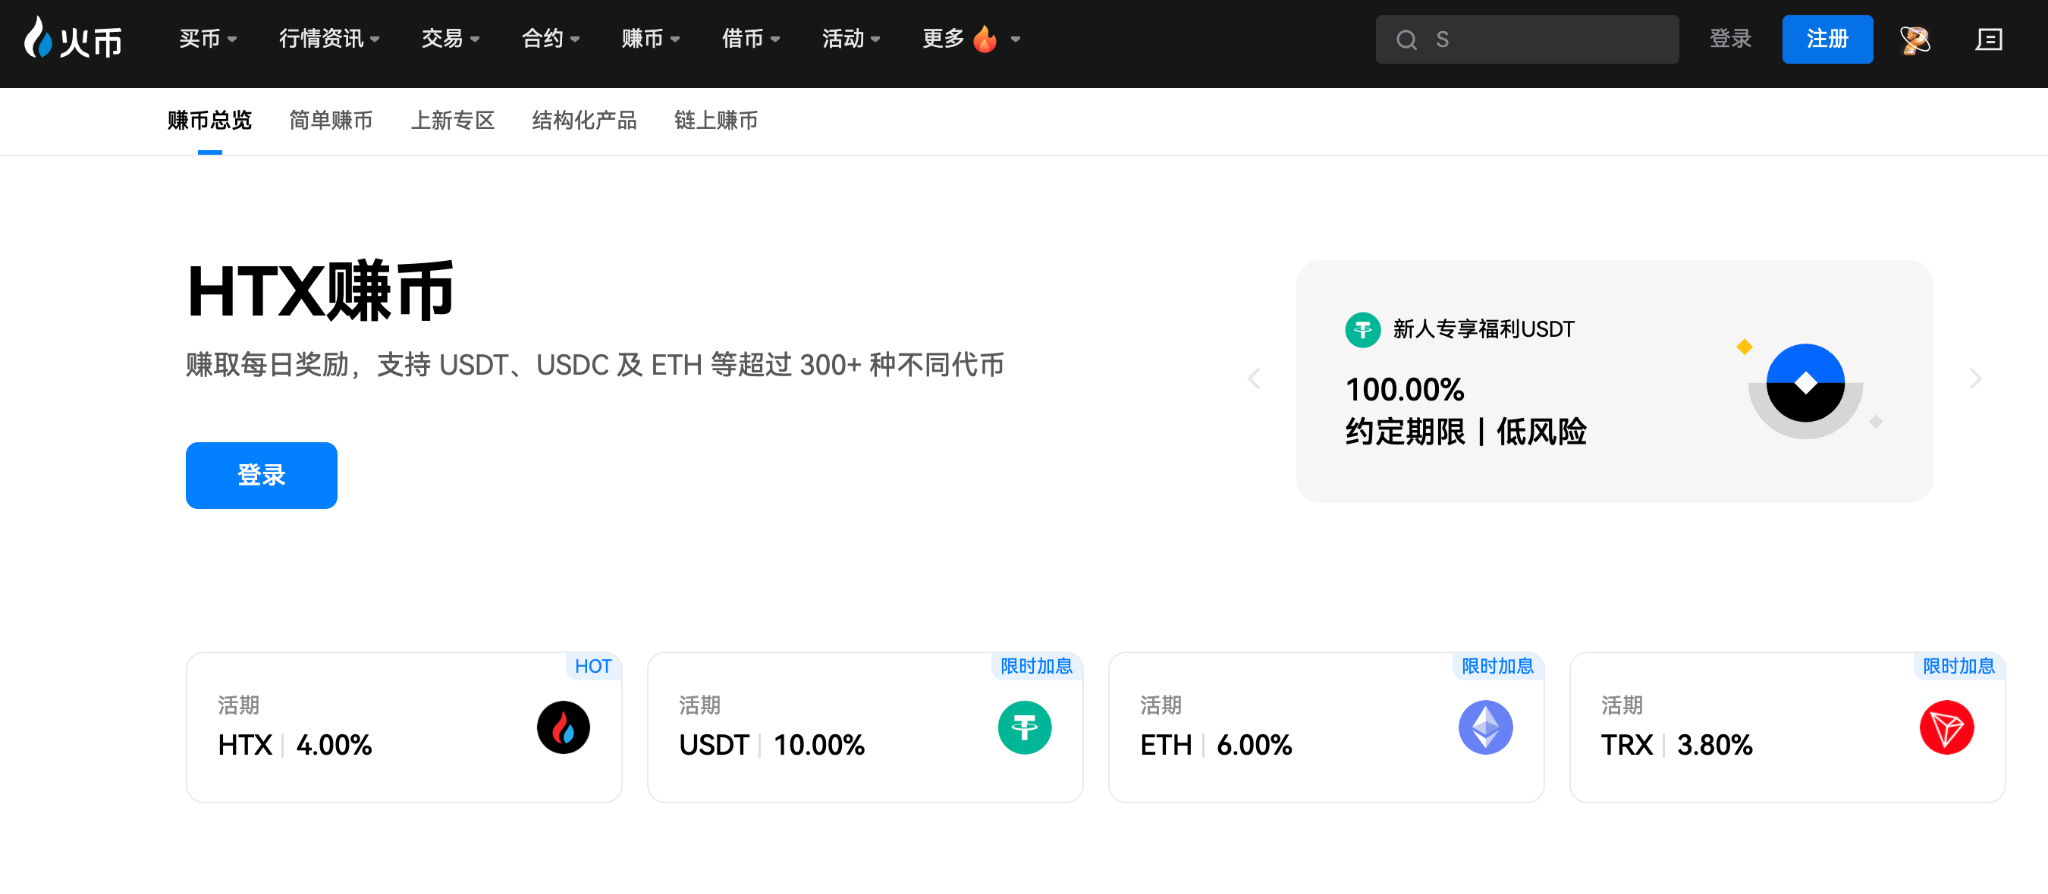Click the red TRX Tron icon
The width and height of the screenshot is (2048, 894).
[1946, 728]
